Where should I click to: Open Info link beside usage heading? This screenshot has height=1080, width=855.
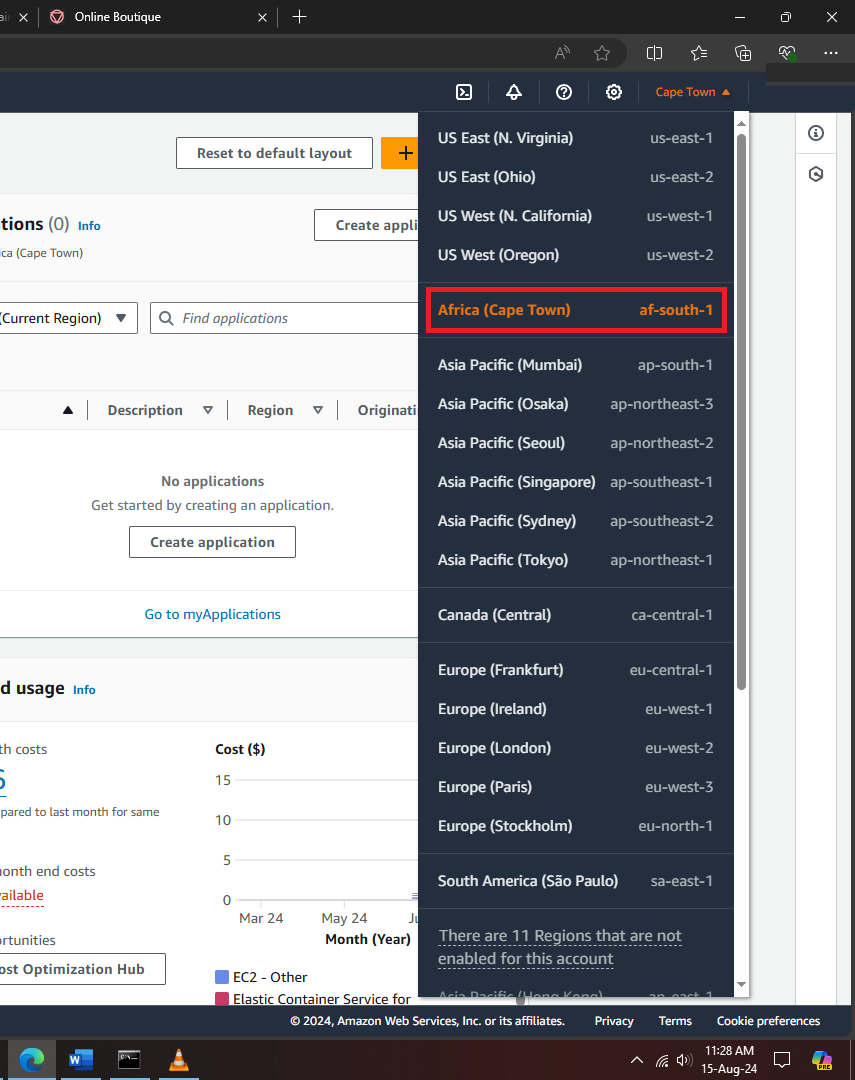(84, 690)
